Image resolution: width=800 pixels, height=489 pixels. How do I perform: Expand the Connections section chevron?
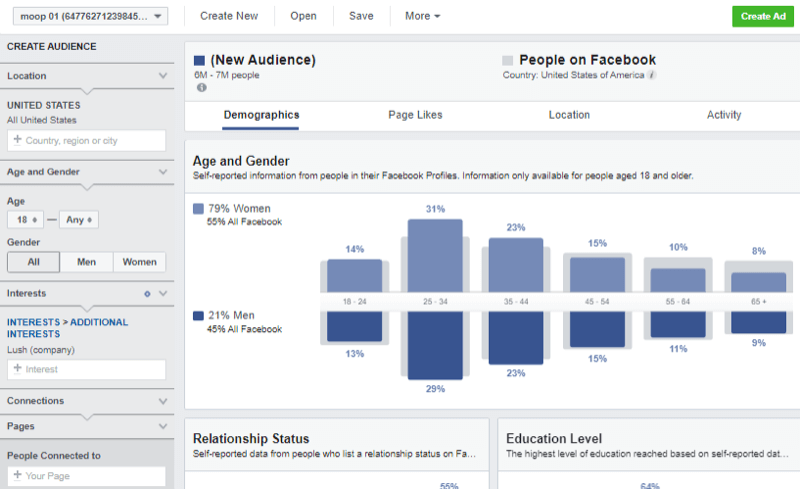tap(163, 401)
